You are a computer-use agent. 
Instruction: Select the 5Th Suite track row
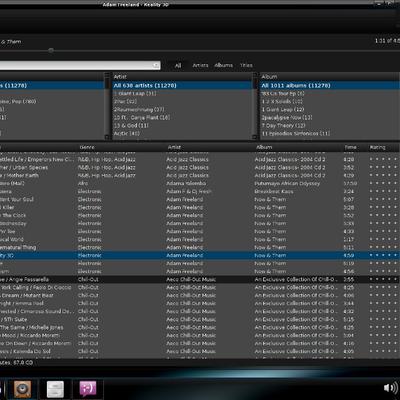click(x=200, y=320)
